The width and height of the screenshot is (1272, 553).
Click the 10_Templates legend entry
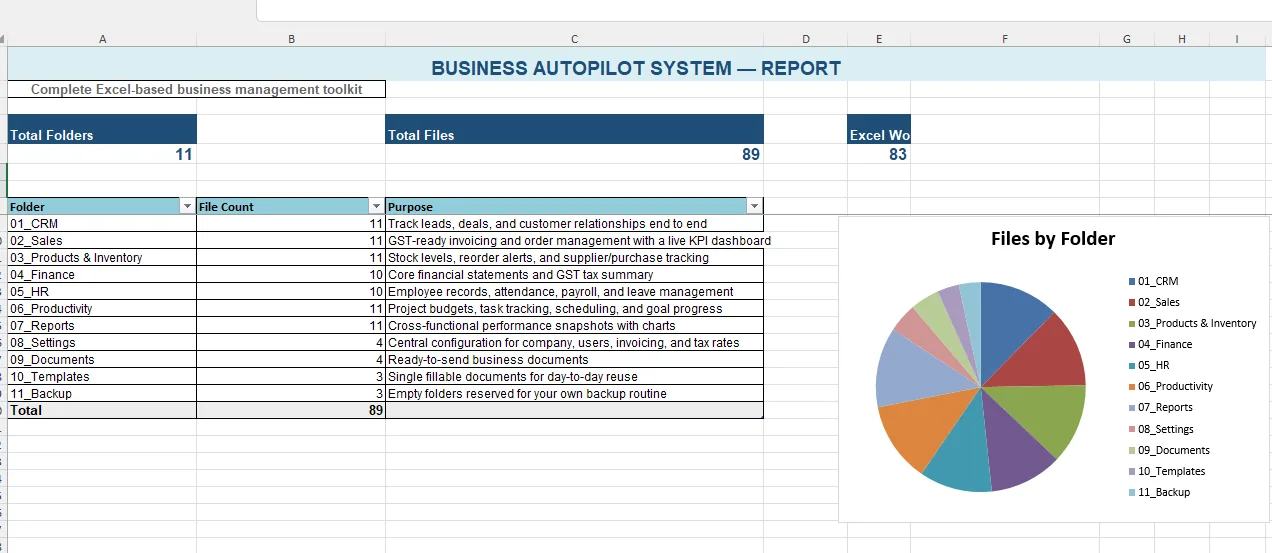1167,471
